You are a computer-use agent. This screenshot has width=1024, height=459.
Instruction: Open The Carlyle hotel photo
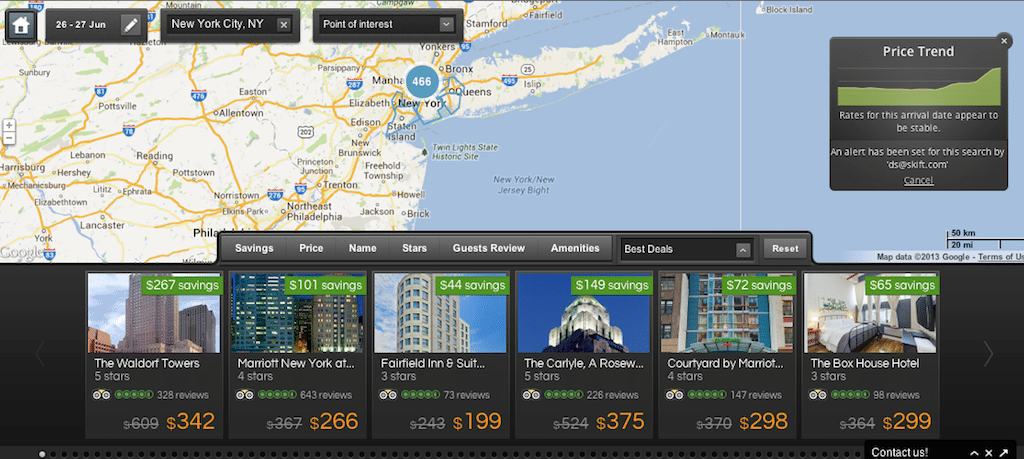point(584,313)
